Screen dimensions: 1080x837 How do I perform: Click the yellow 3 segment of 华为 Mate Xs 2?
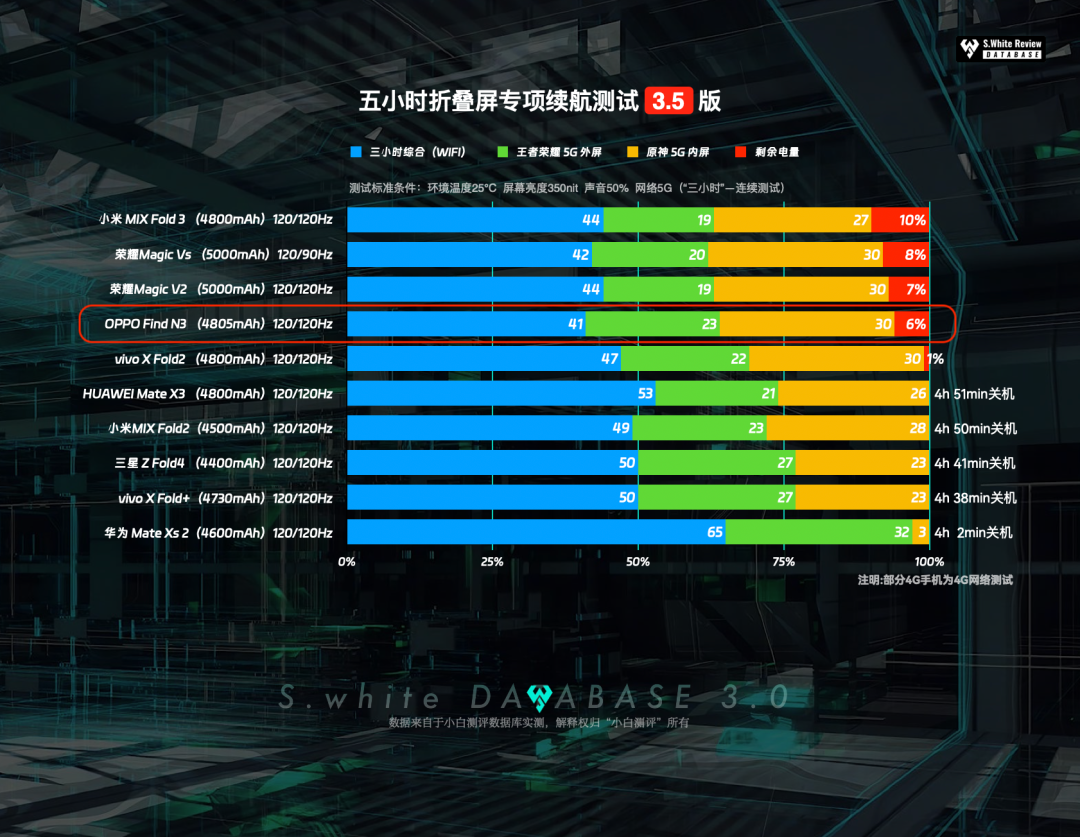(x=921, y=532)
